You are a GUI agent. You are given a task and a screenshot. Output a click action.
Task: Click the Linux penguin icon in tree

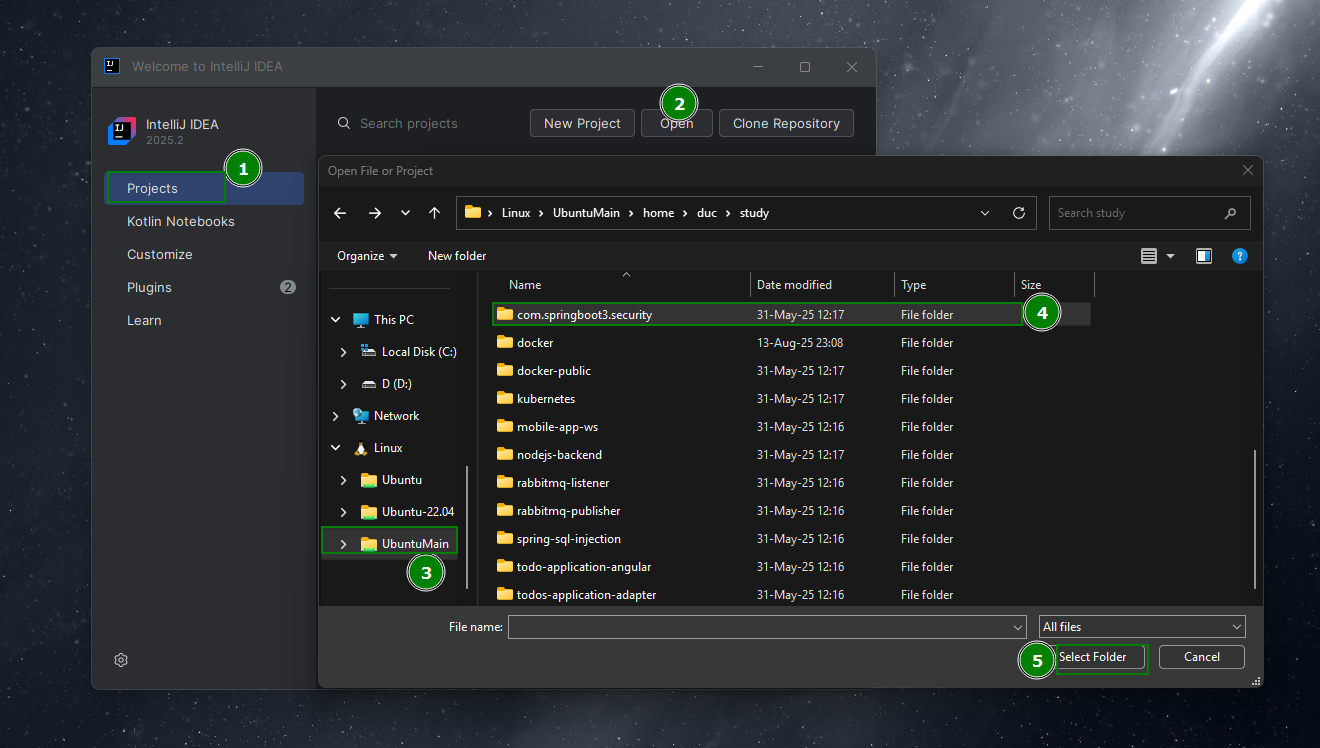[x=361, y=448]
